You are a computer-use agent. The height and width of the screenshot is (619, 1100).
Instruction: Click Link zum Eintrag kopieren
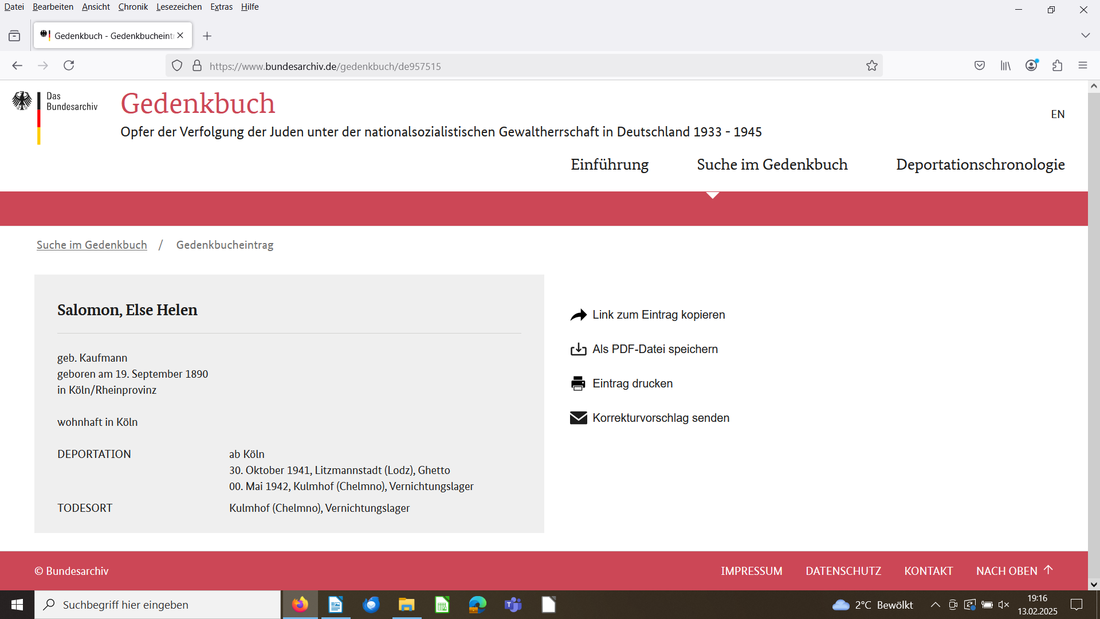point(659,315)
